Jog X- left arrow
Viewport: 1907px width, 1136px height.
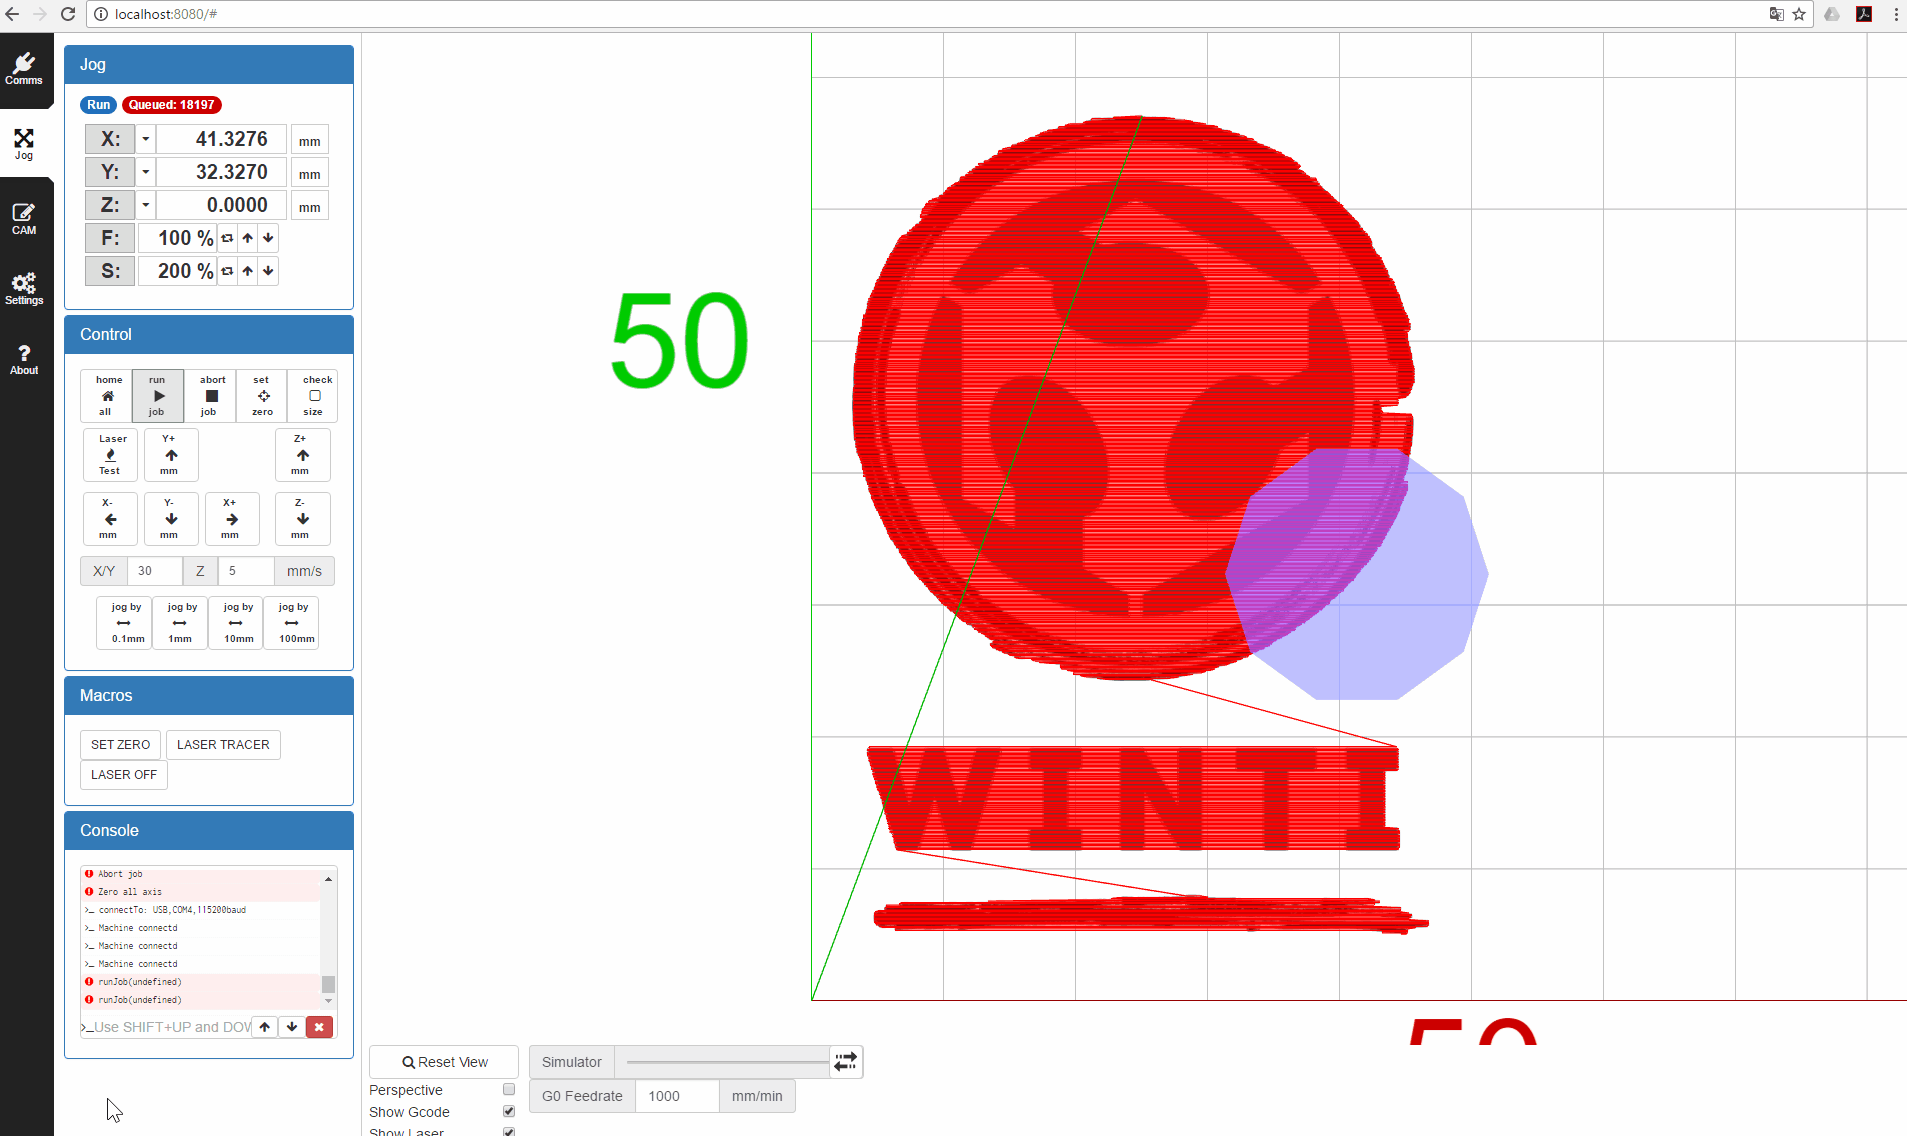coord(110,519)
